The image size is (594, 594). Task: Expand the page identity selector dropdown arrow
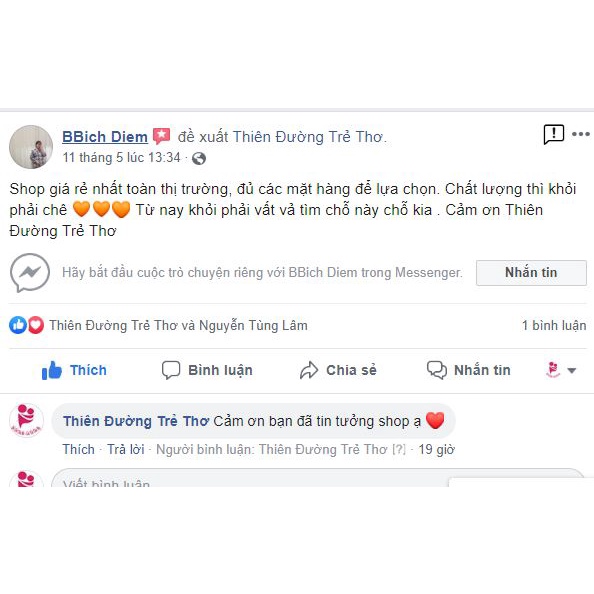(572, 370)
